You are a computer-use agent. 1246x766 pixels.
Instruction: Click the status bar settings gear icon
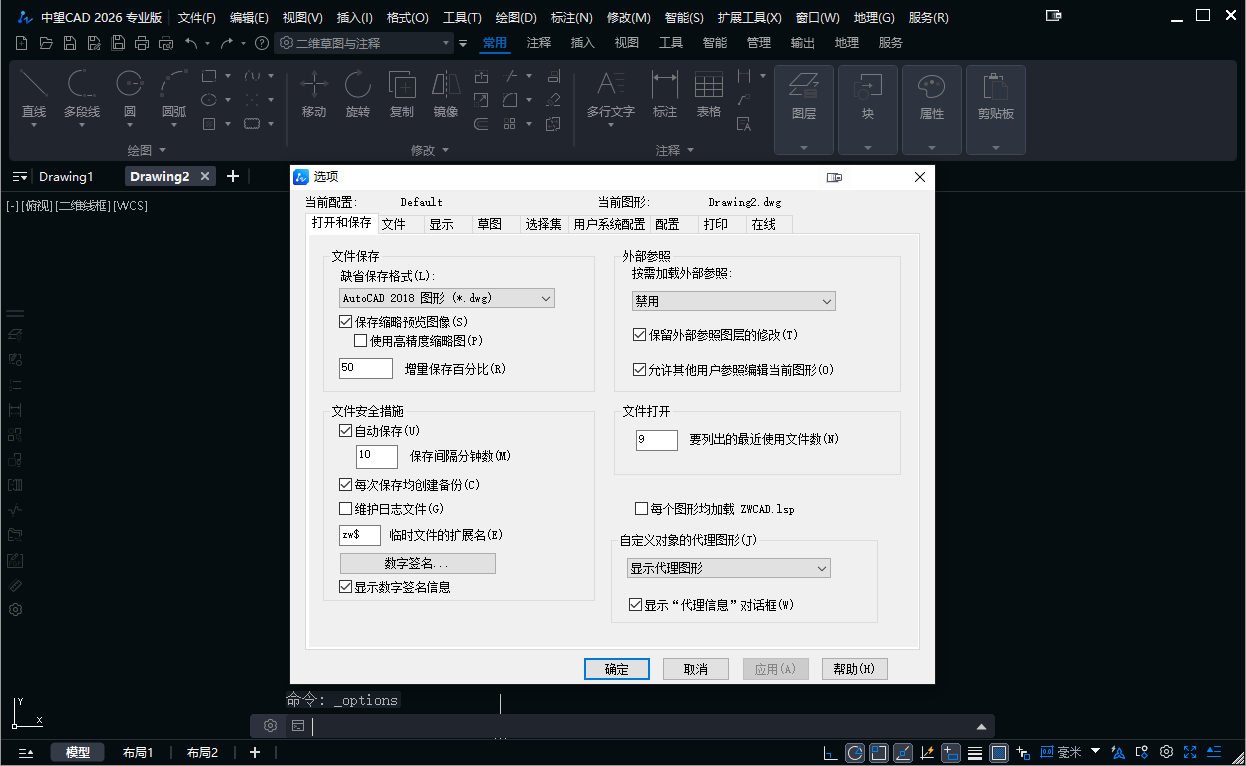[1166, 753]
